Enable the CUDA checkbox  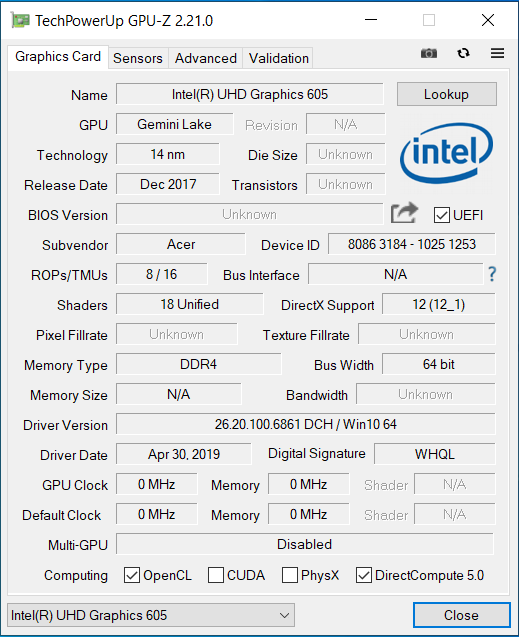pos(216,575)
